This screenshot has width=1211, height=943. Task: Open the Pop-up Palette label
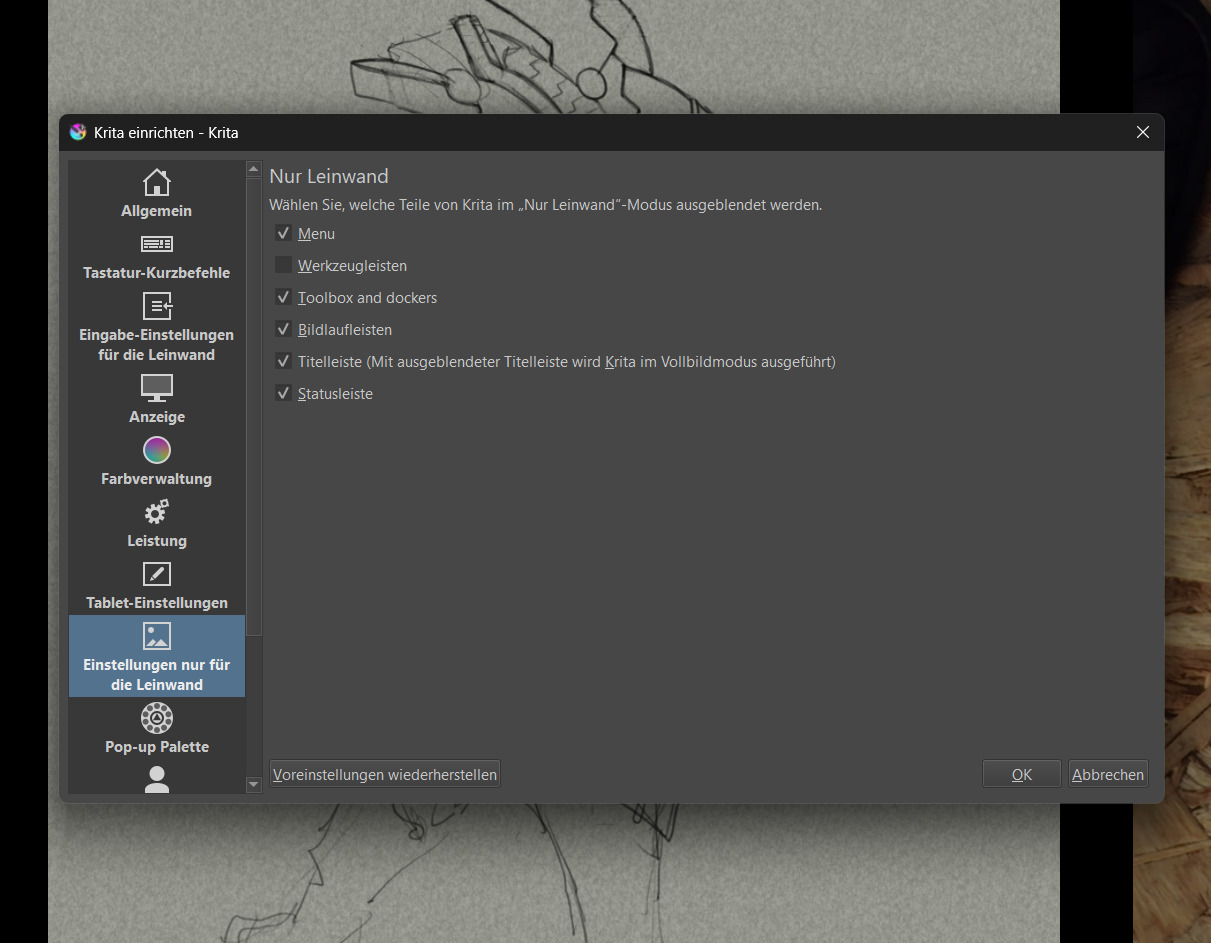[x=157, y=747]
